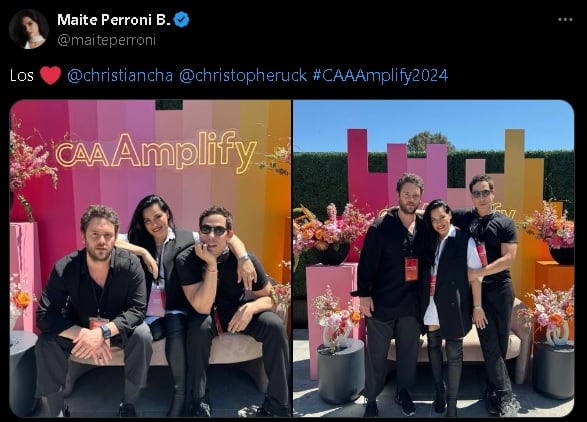Click the Maite Perroni B. display name

(114, 20)
